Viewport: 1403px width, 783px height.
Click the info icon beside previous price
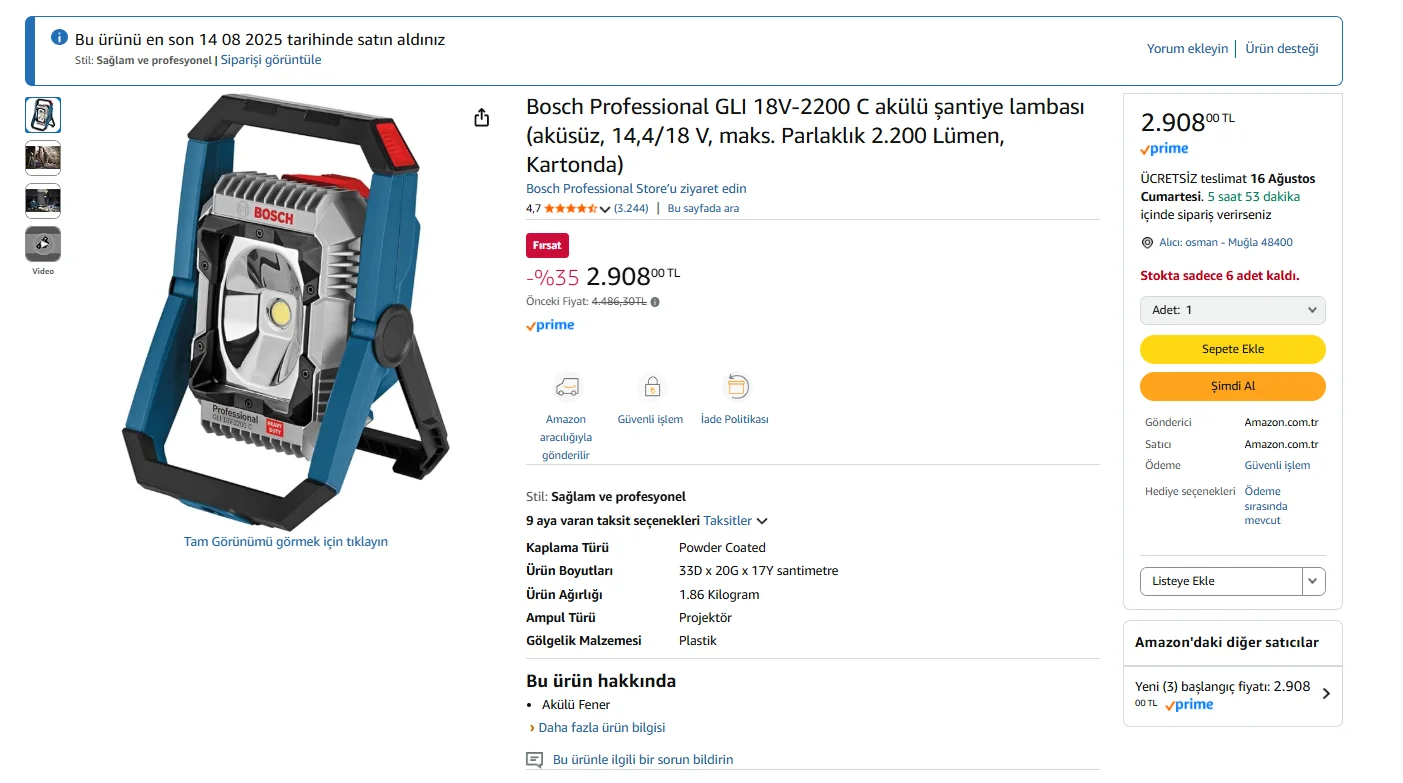click(655, 301)
